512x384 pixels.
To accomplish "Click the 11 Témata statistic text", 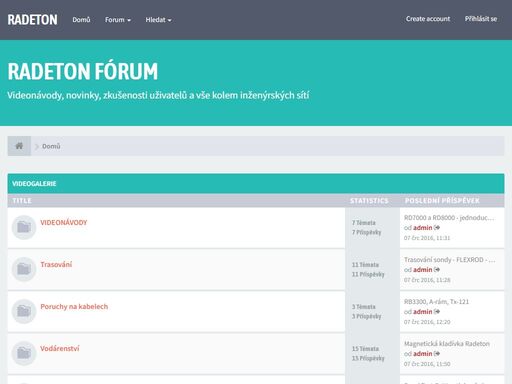I will (365, 265).
